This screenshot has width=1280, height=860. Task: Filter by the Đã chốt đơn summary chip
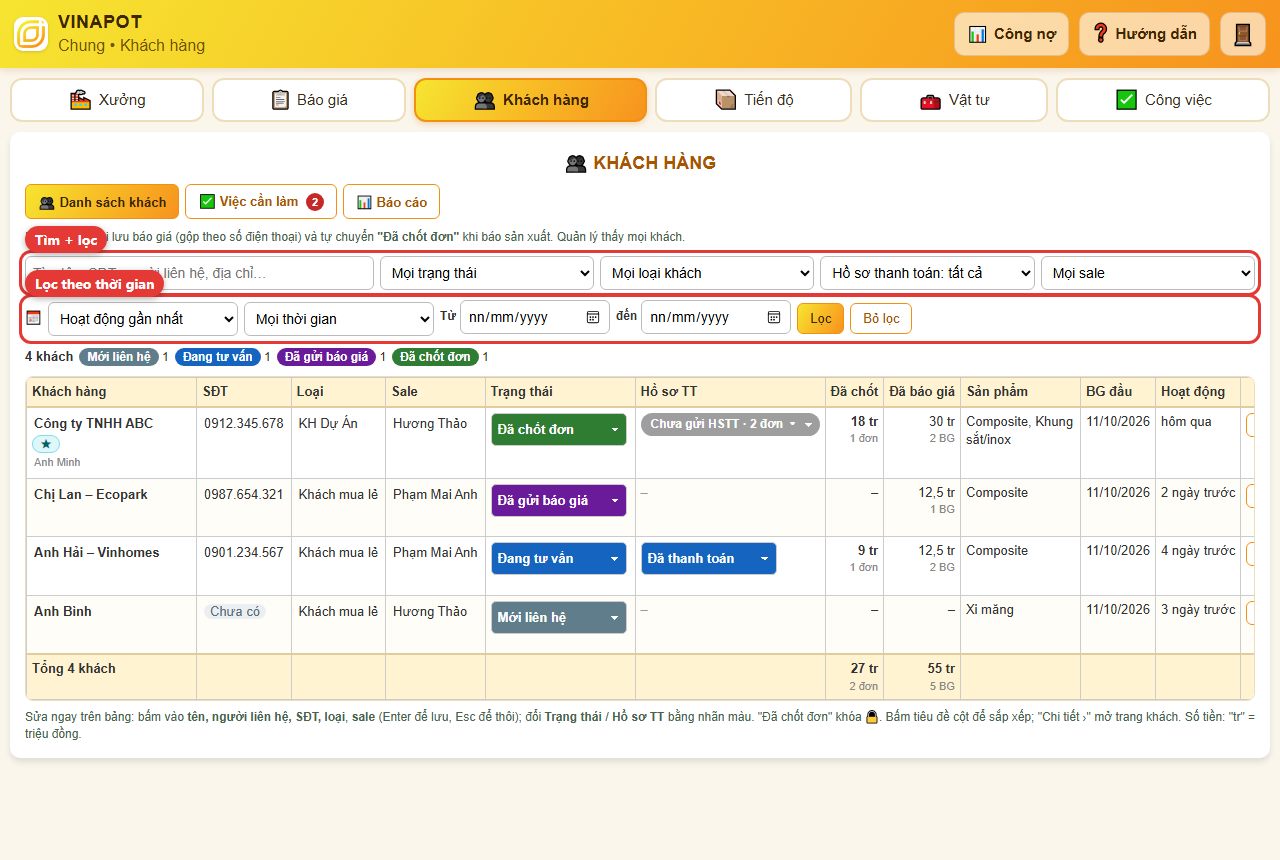[436, 357]
